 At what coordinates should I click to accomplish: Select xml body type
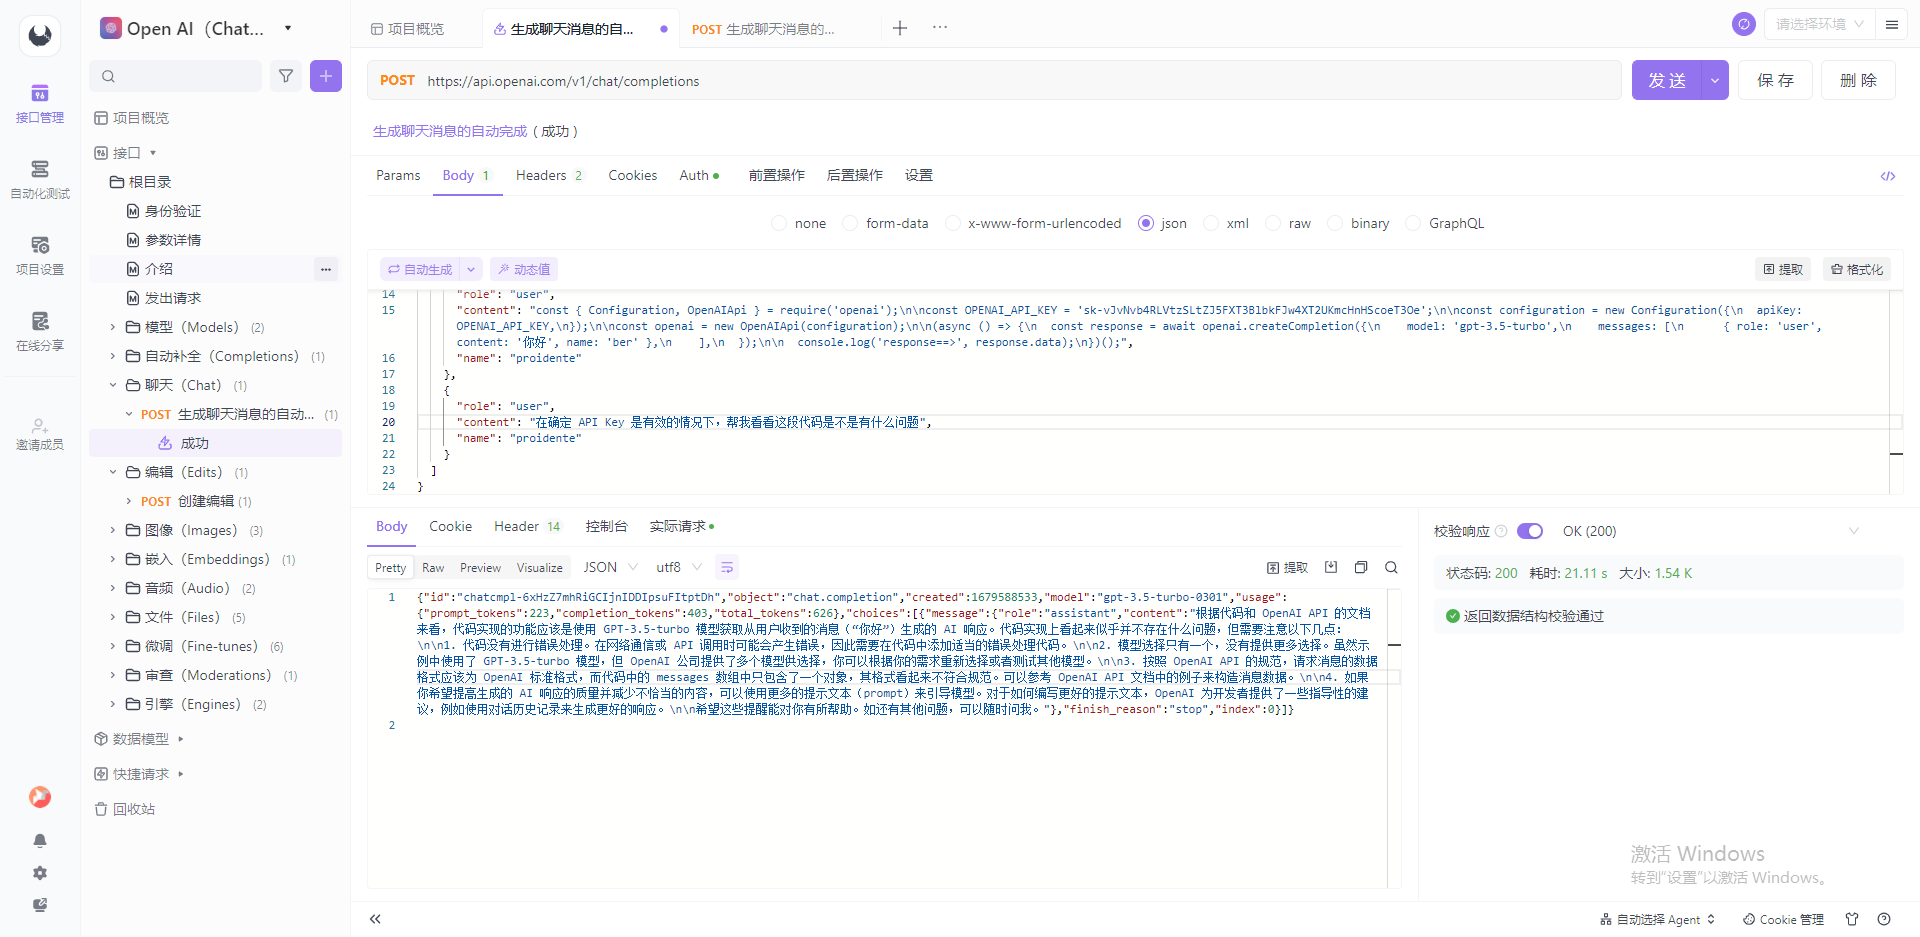pyautogui.click(x=1227, y=223)
